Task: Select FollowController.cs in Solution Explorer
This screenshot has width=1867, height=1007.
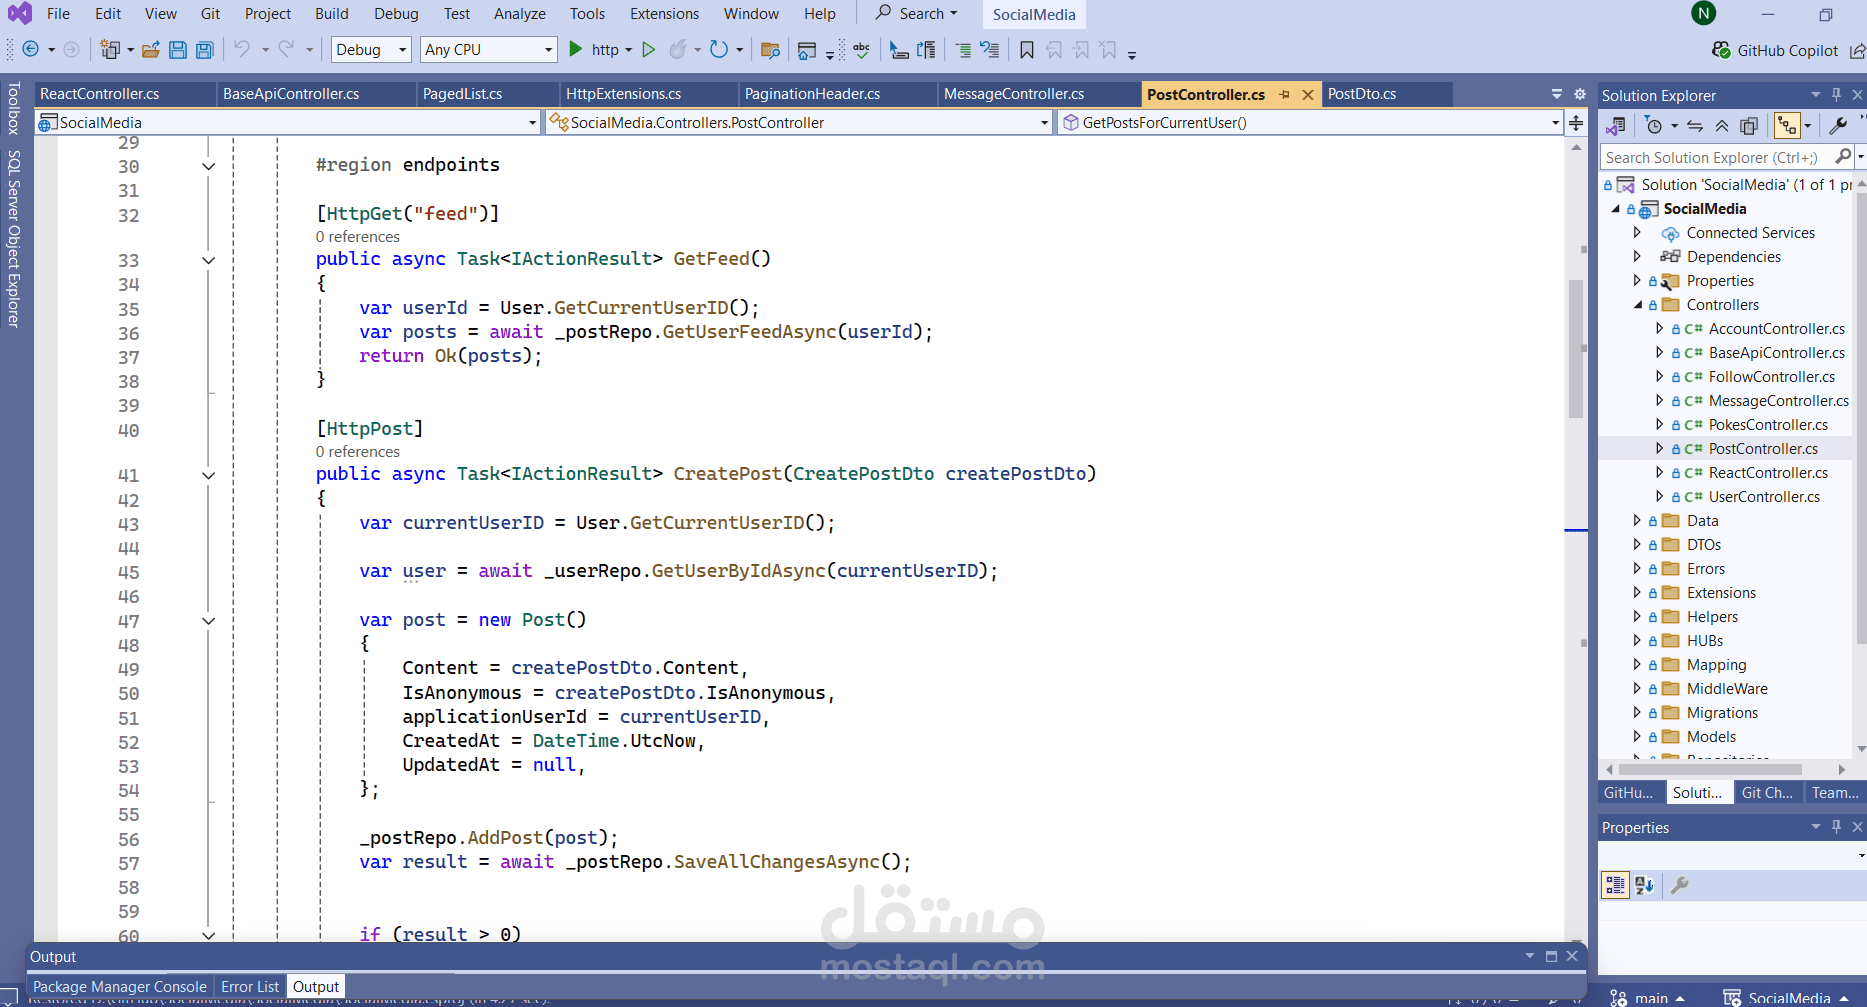Action: pyautogui.click(x=1772, y=377)
